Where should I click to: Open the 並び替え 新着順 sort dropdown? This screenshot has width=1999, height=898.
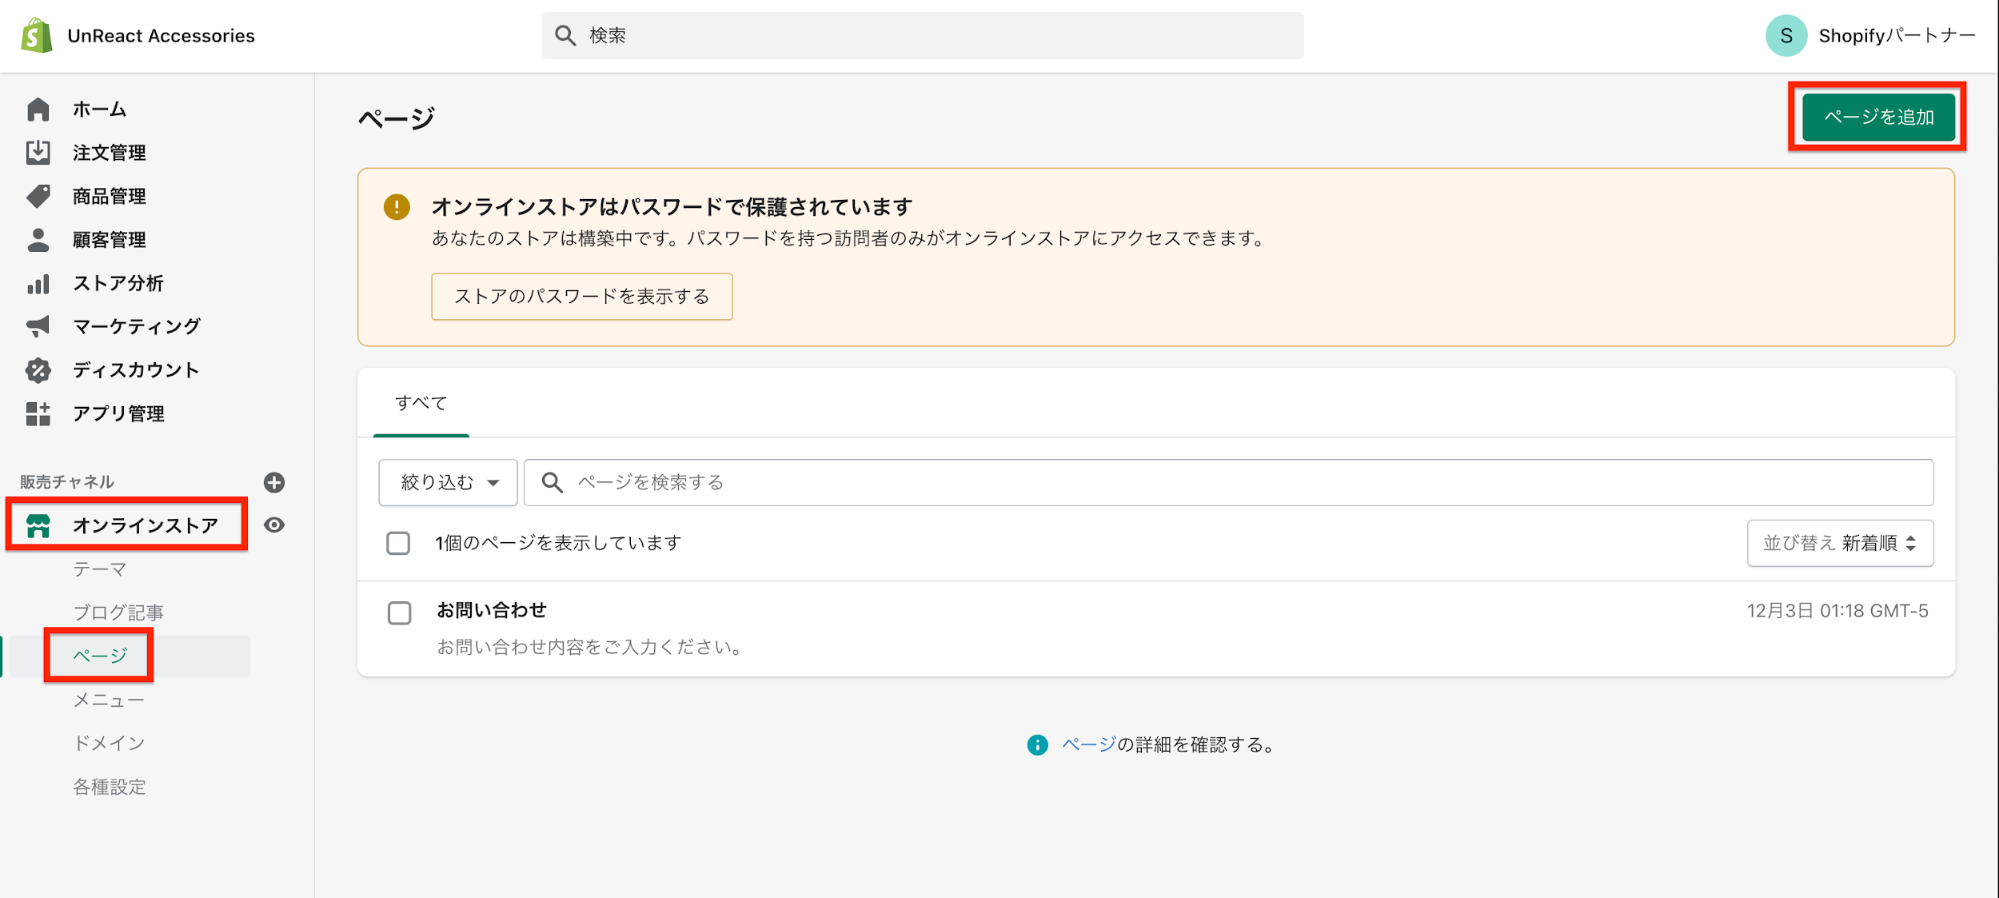tap(1839, 543)
